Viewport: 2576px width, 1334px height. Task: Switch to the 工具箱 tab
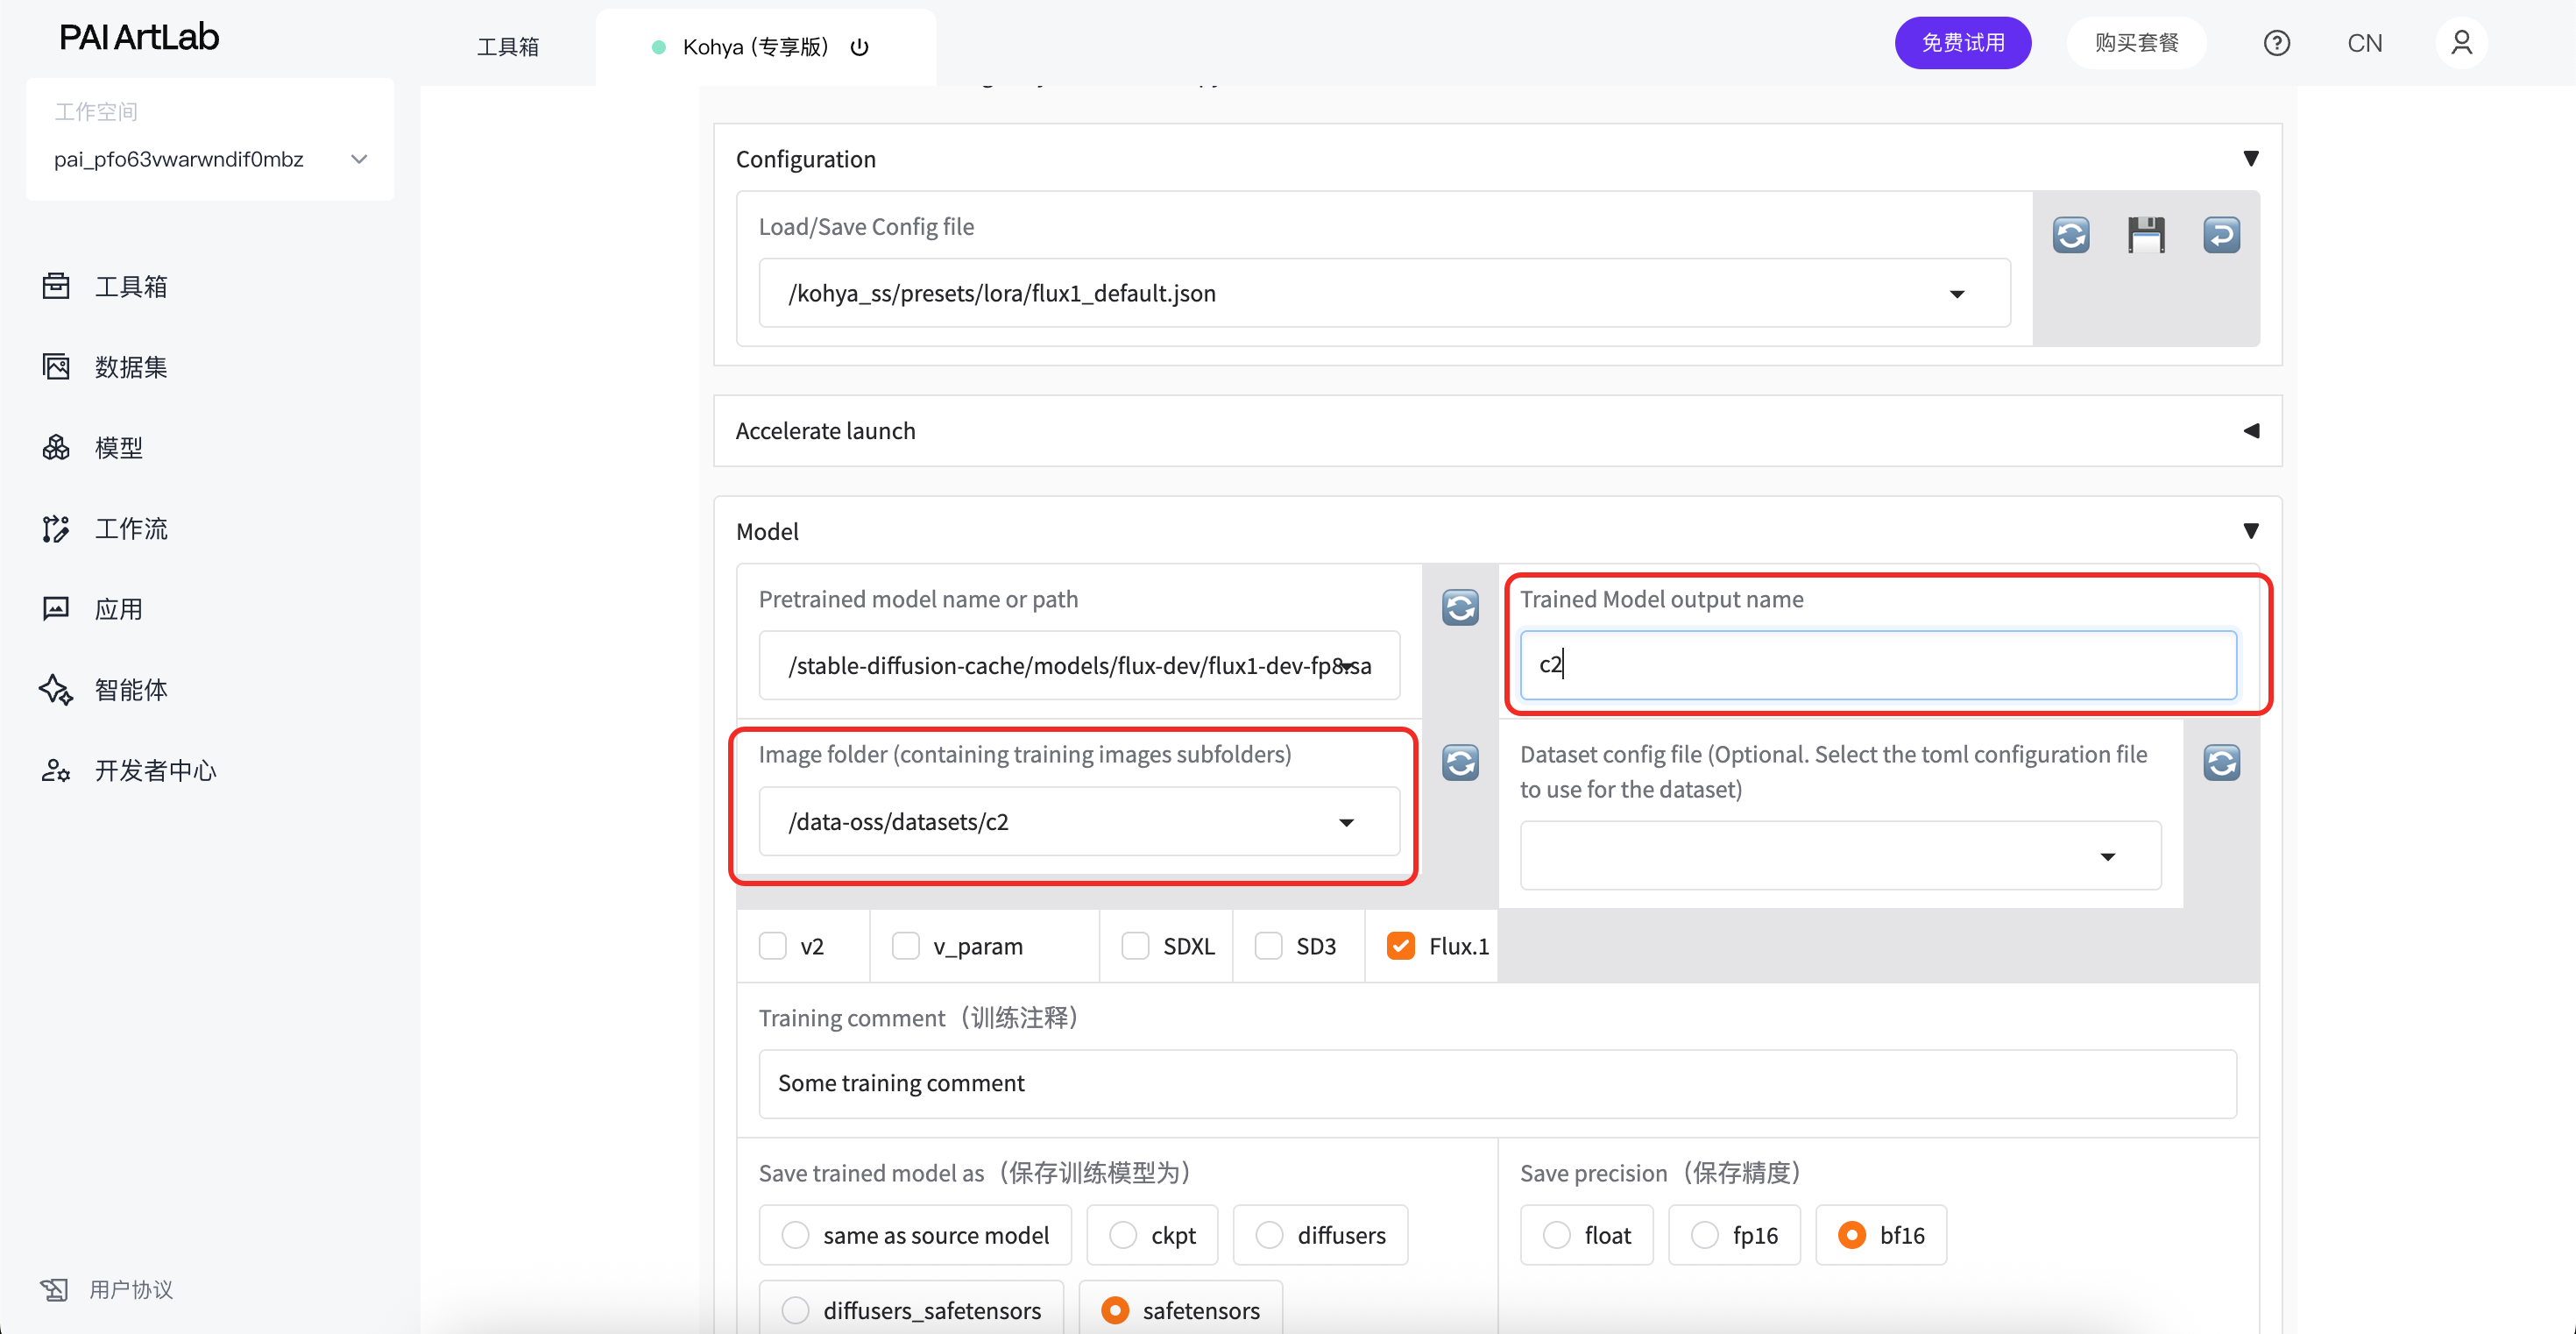click(x=508, y=47)
